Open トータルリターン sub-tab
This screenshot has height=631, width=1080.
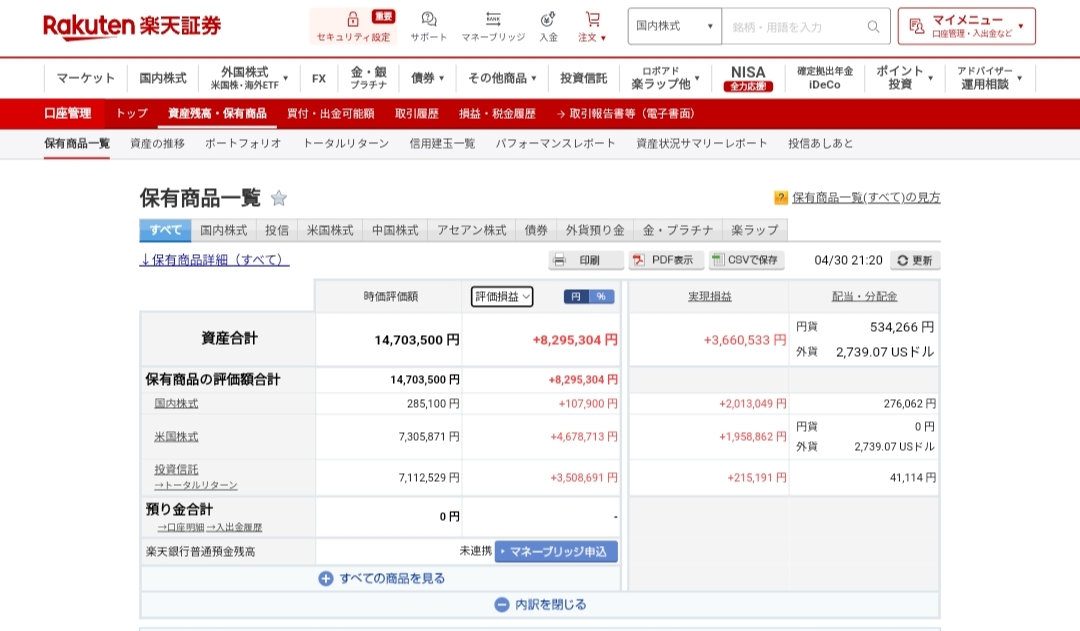(x=346, y=143)
